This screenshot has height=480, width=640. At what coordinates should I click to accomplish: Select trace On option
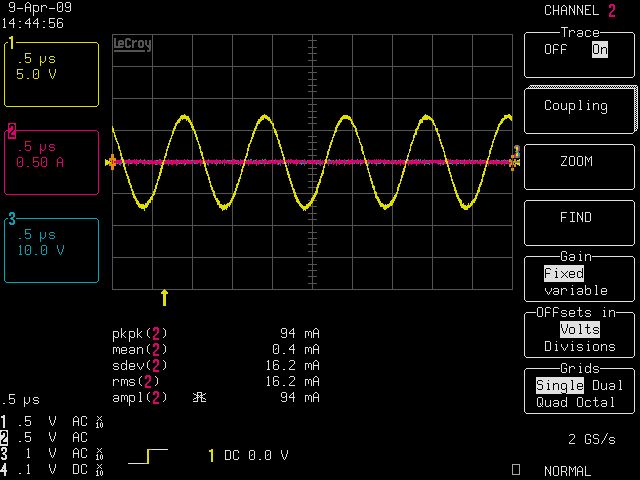(x=600, y=49)
